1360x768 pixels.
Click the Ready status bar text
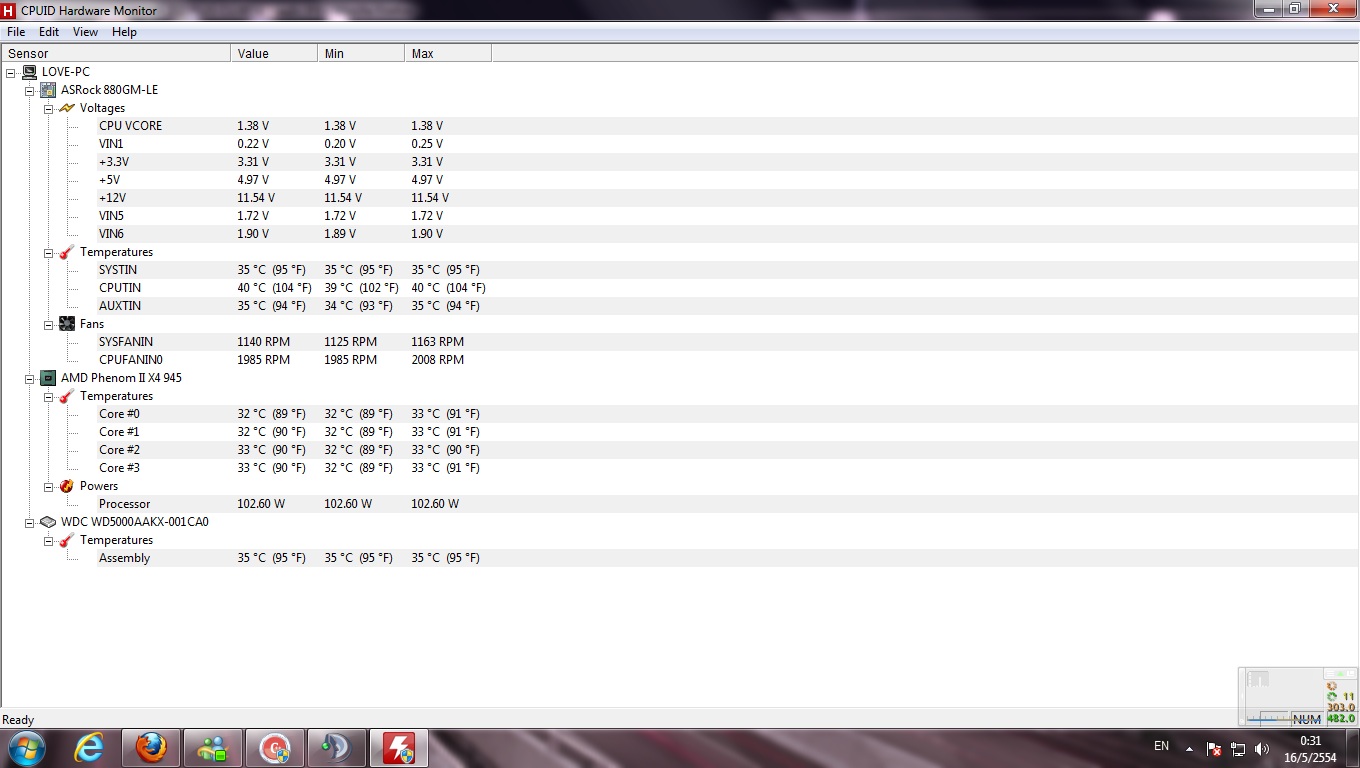tap(18, 720)
